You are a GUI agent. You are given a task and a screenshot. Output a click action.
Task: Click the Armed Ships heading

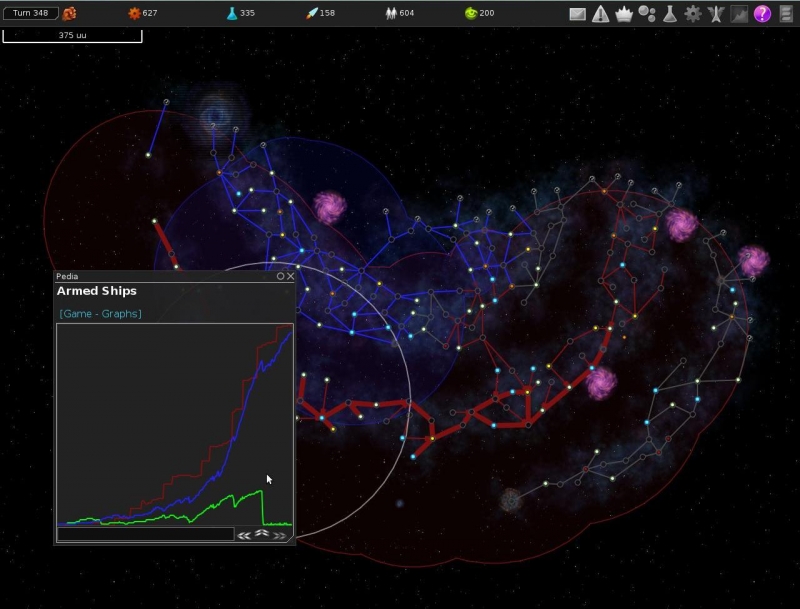click(97, 291)
